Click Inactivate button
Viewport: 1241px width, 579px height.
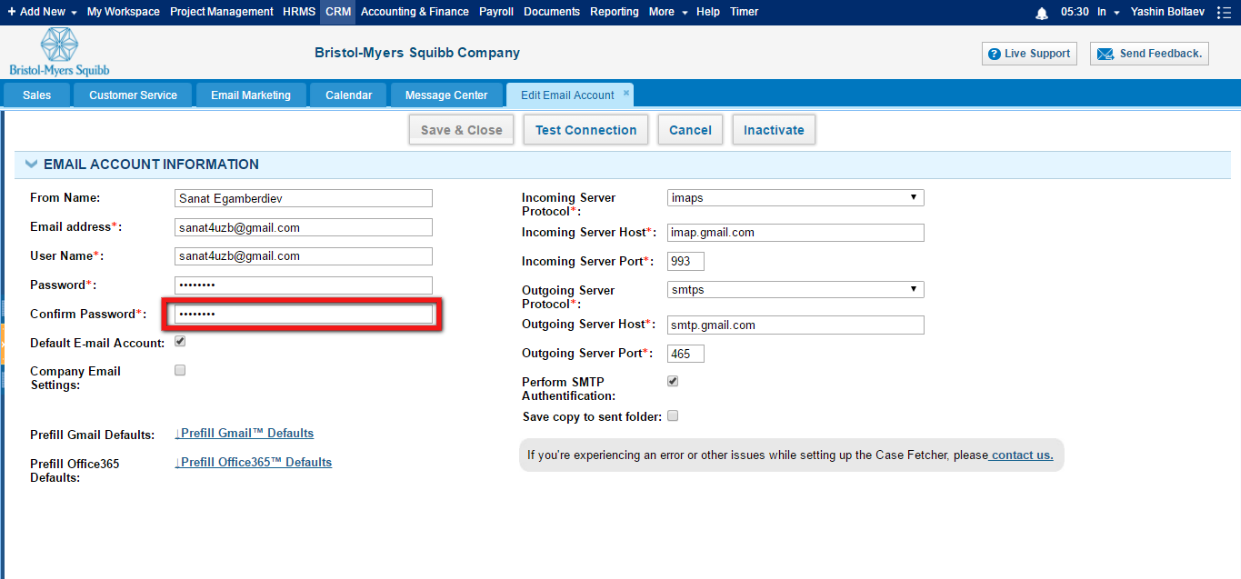(x=774, y=130)
